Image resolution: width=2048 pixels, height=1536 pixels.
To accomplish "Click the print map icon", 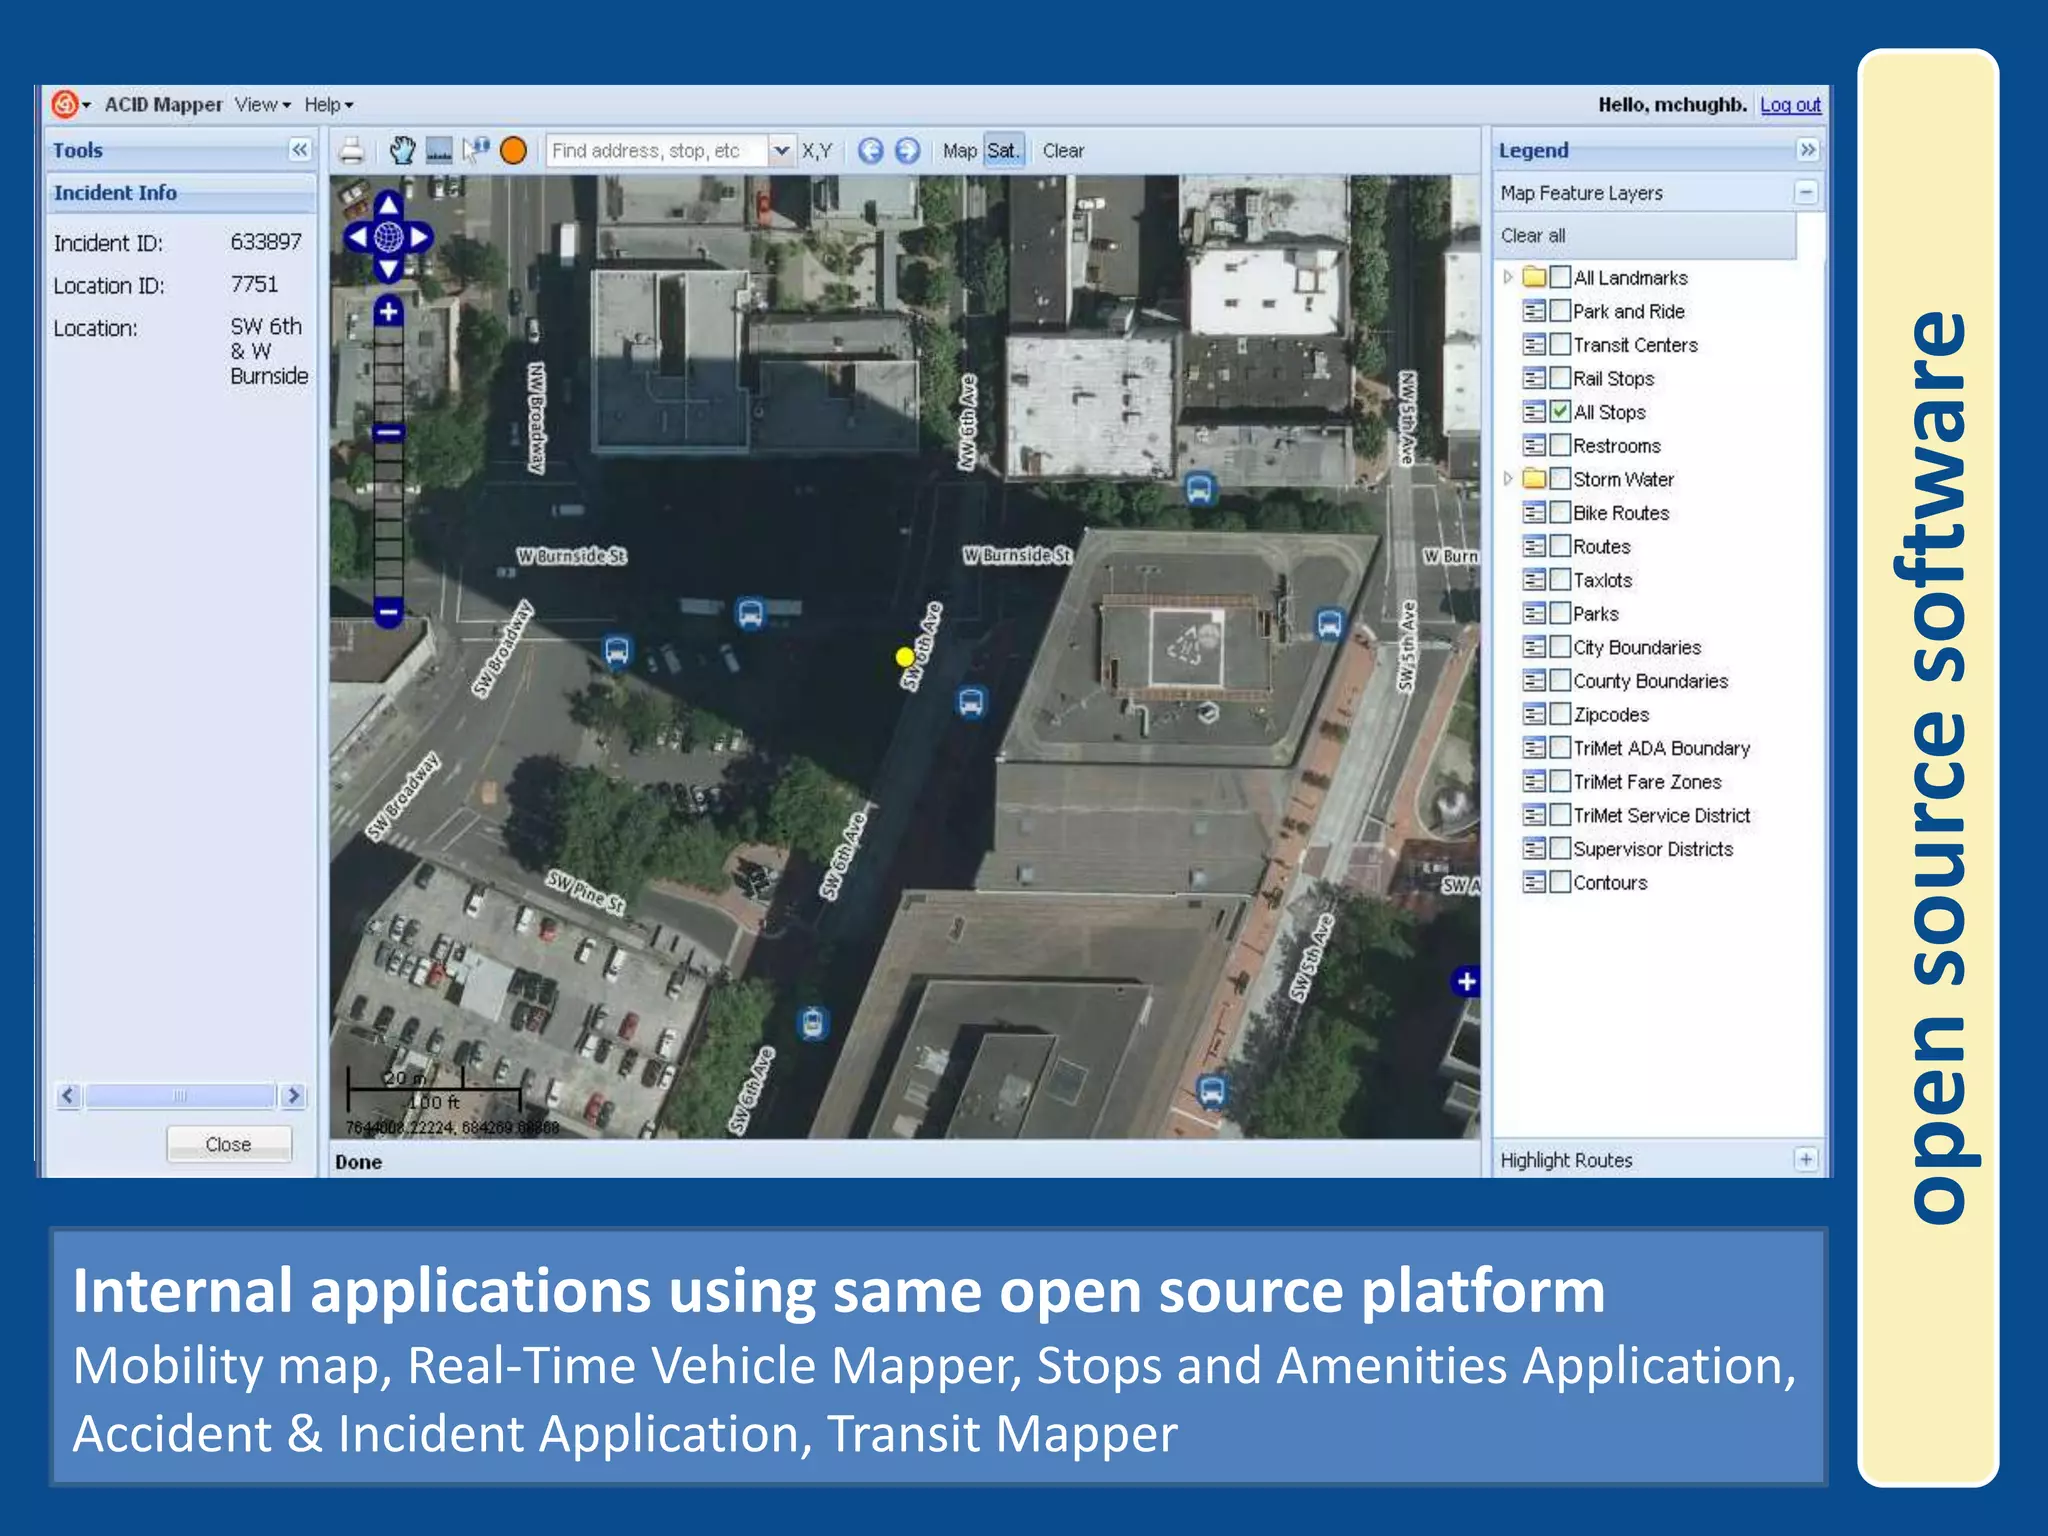I will [351, 151].
